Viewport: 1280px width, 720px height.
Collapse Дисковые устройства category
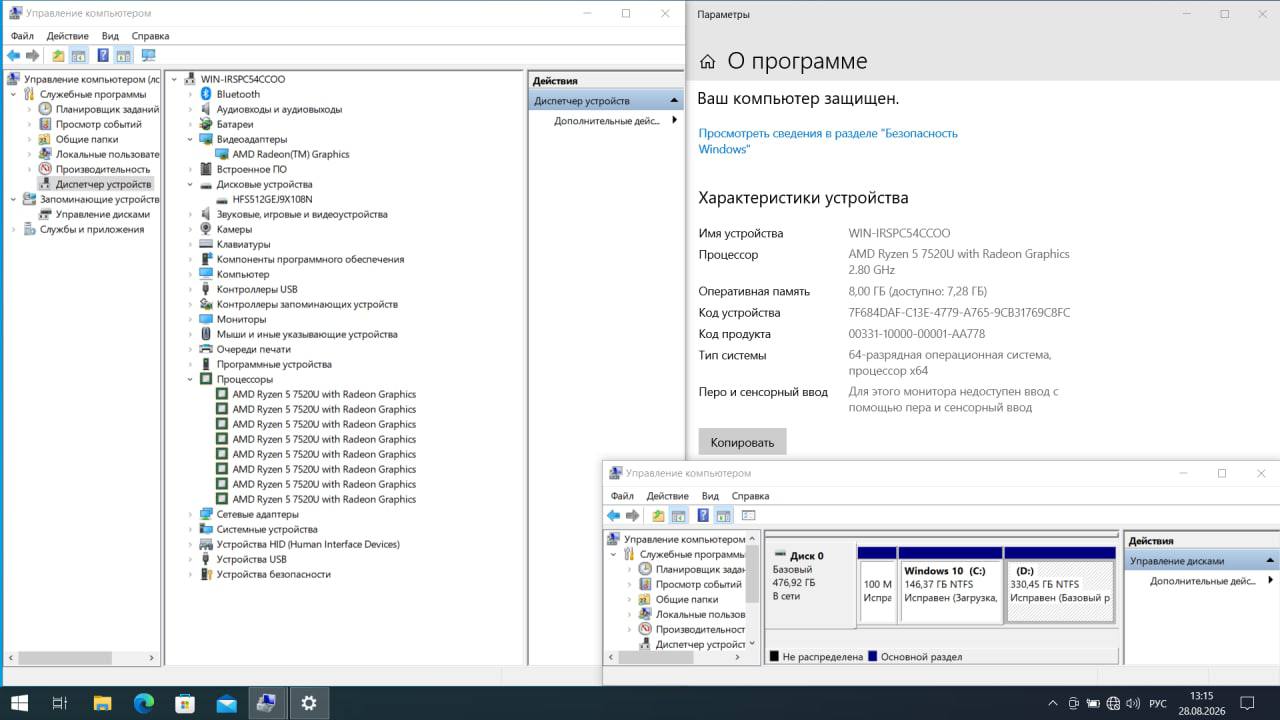click(191, 184)
